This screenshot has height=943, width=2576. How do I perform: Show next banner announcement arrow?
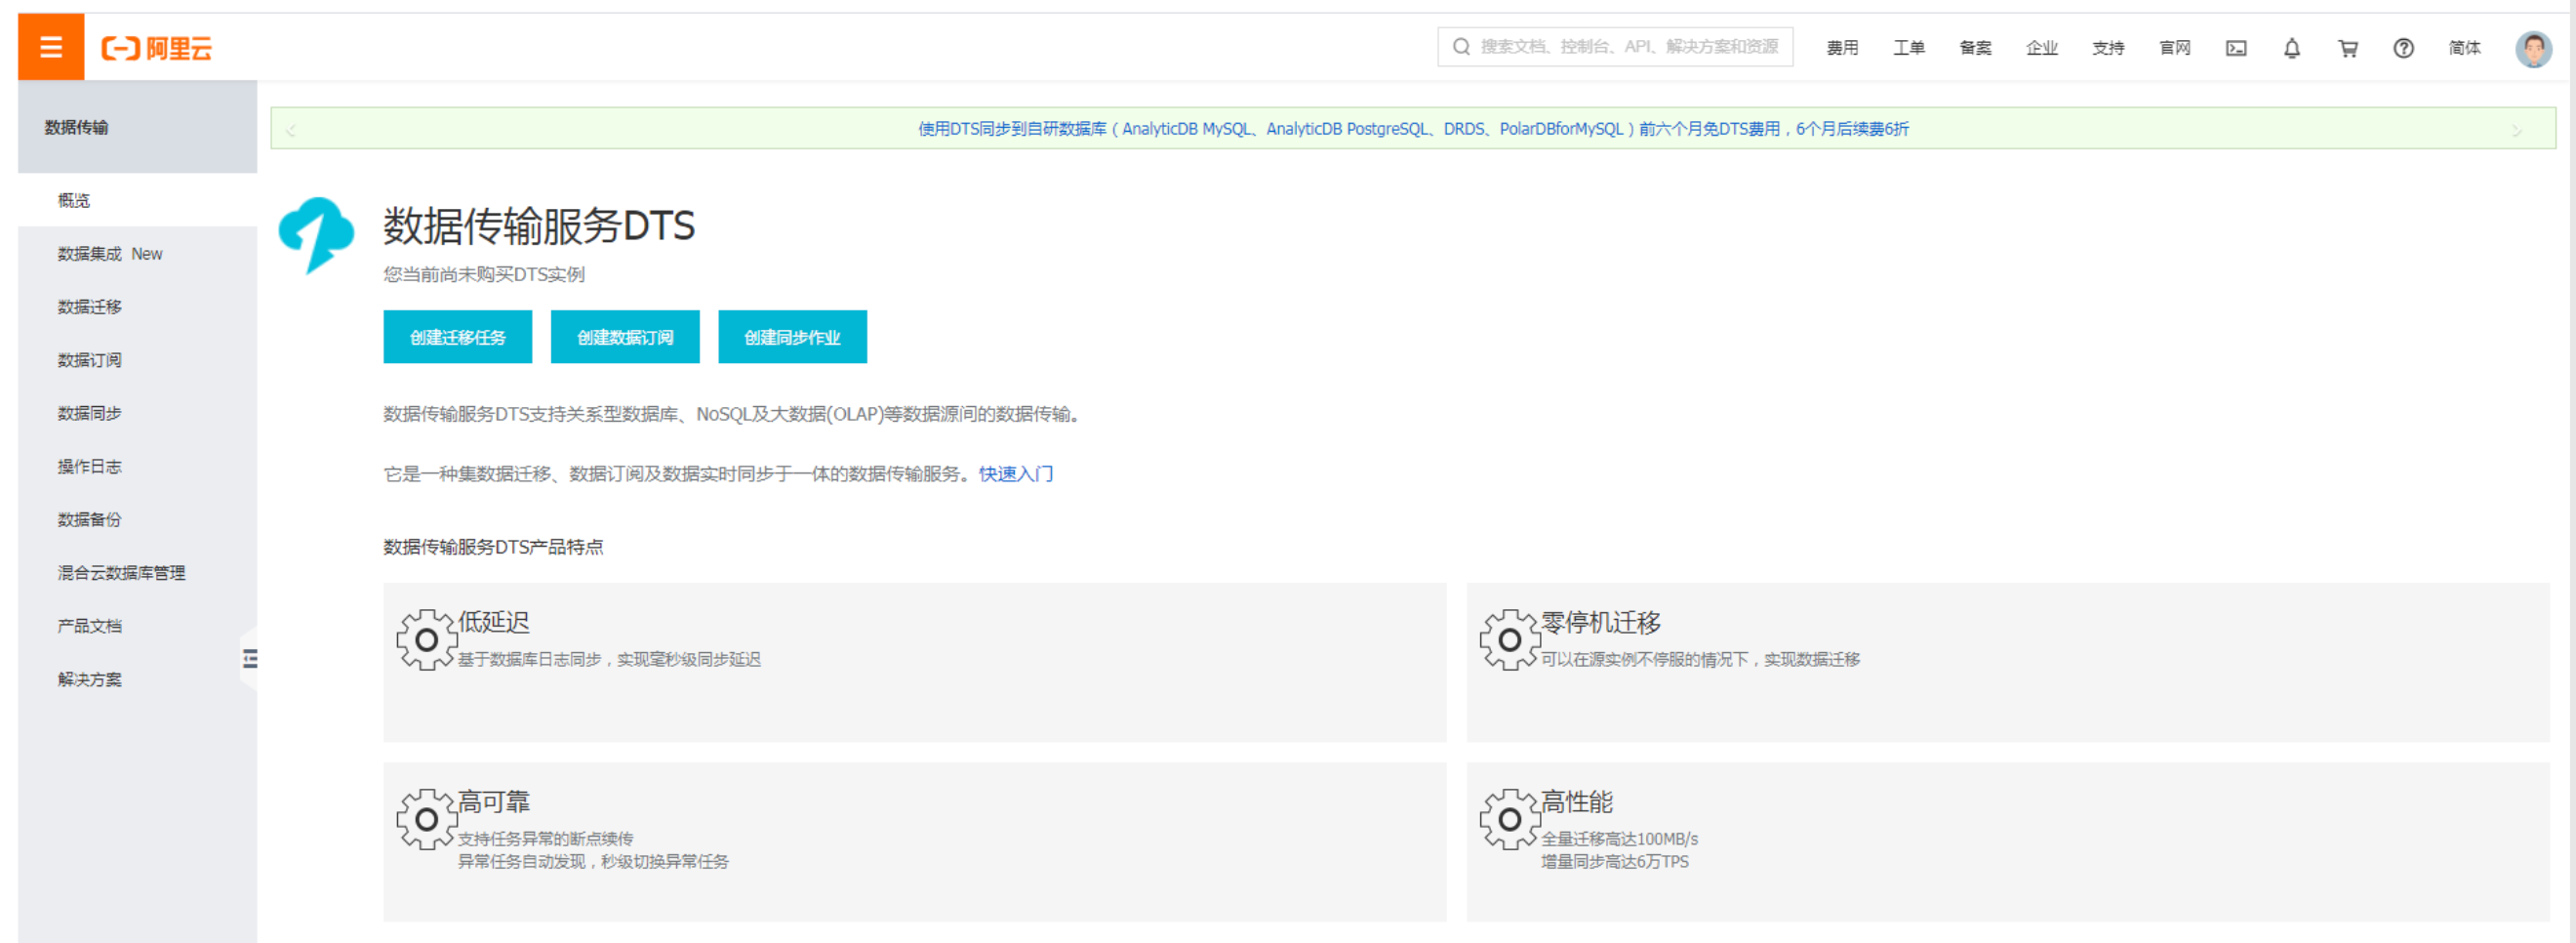pos(2517,130)
